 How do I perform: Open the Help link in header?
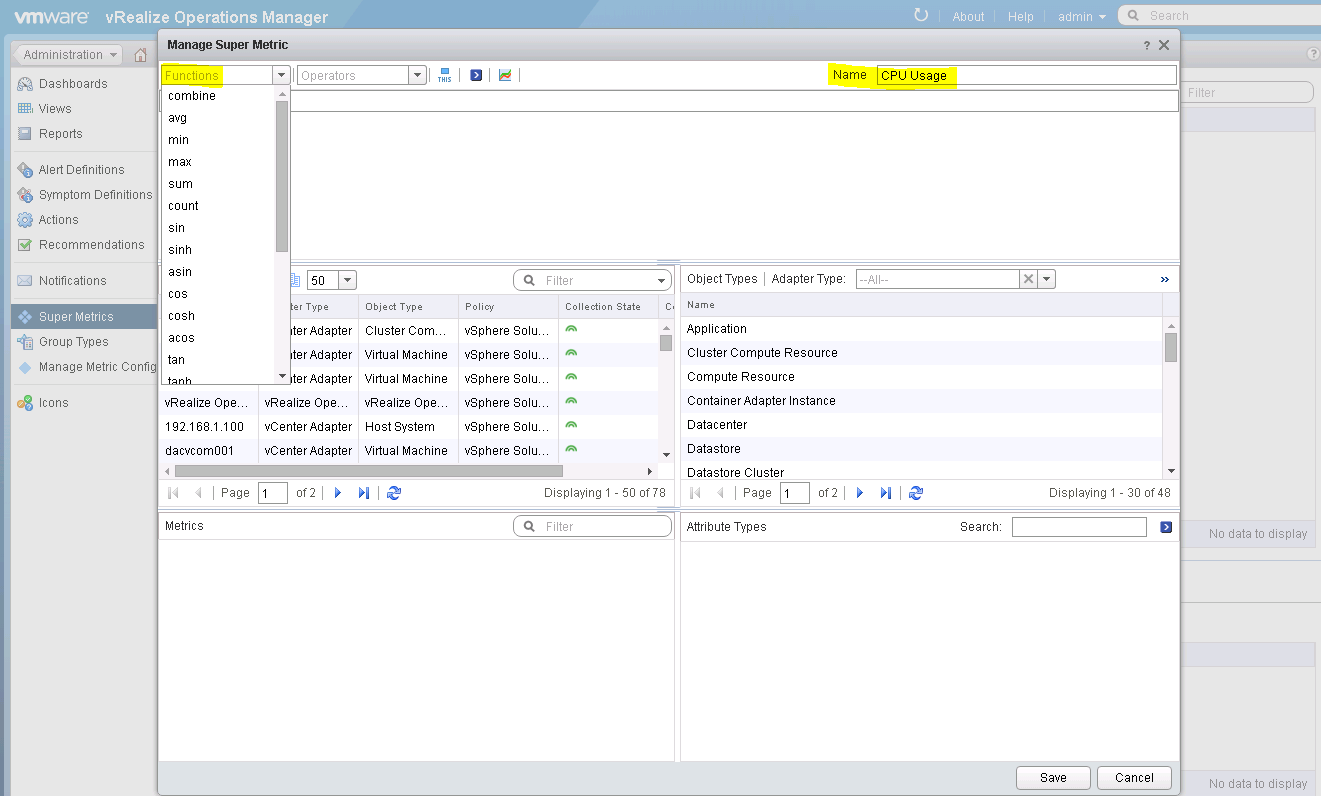(x=1021, y=16)
